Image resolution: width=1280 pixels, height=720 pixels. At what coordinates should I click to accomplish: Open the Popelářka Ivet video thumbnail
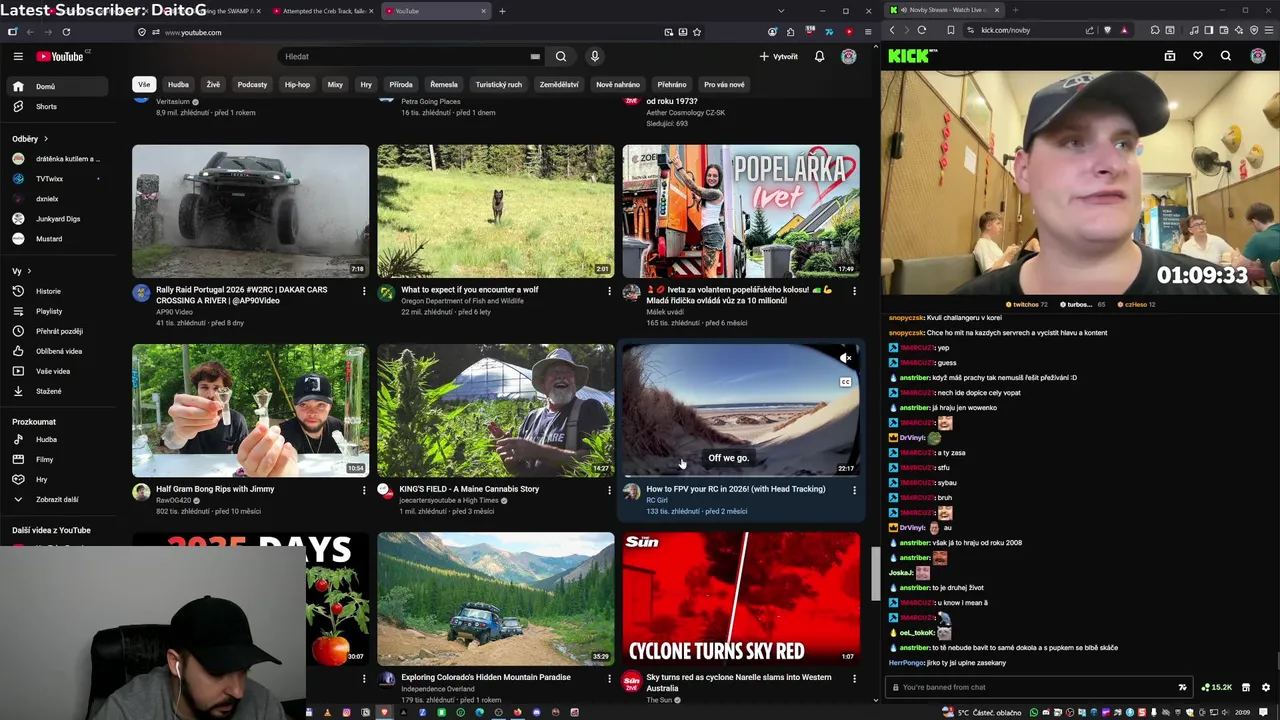coord(741,211)
